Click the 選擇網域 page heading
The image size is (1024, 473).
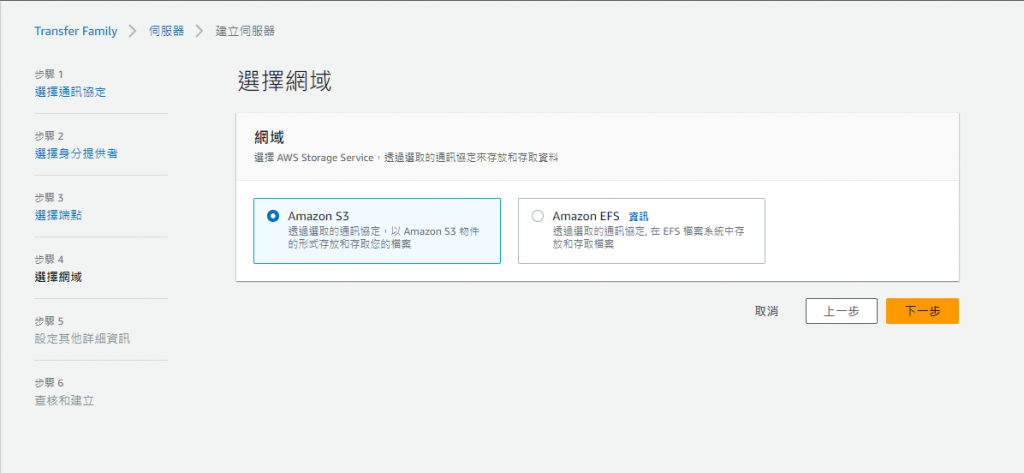pos(285,82)
